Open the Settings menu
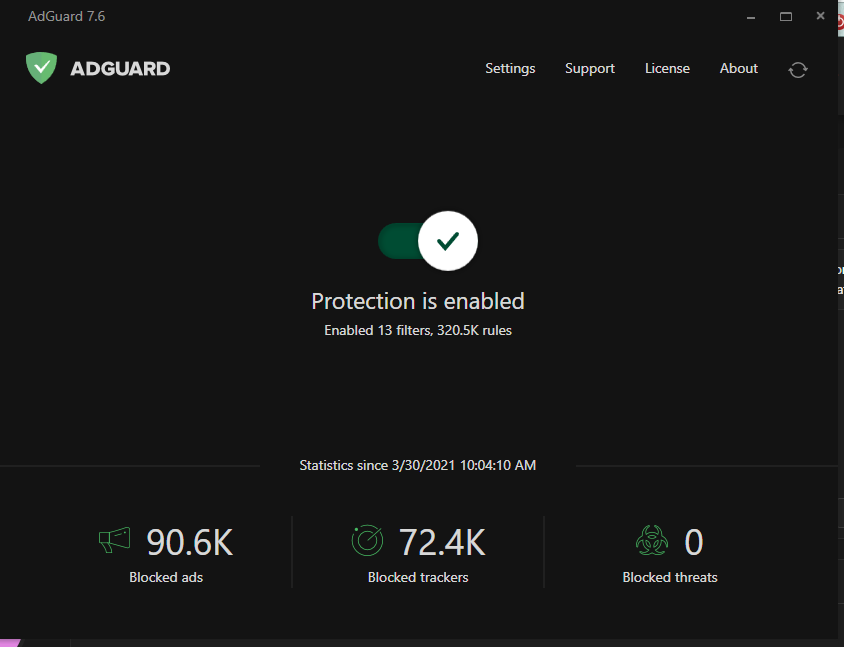The height and width of the screenshot is (647, 844). (510, 68)
